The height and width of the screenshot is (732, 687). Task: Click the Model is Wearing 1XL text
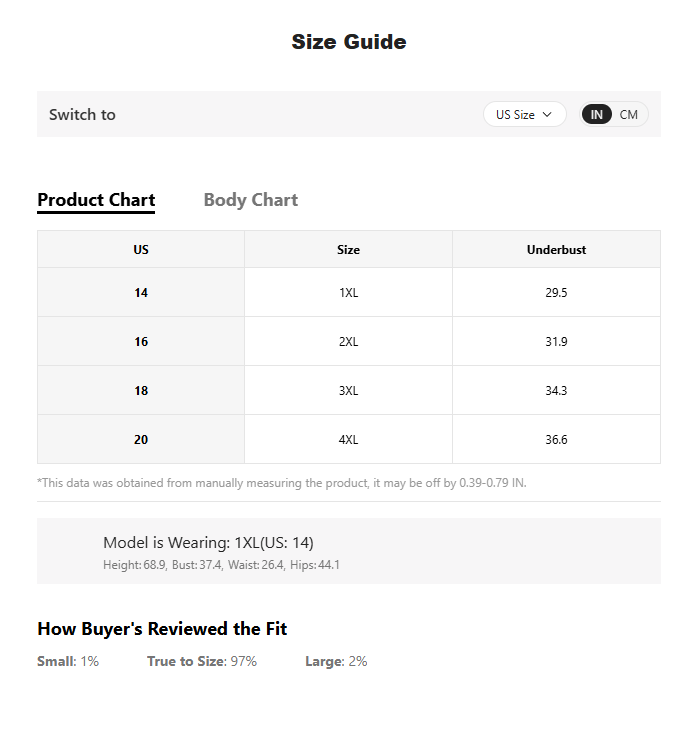pyautogui.click(x=208, y=542)
